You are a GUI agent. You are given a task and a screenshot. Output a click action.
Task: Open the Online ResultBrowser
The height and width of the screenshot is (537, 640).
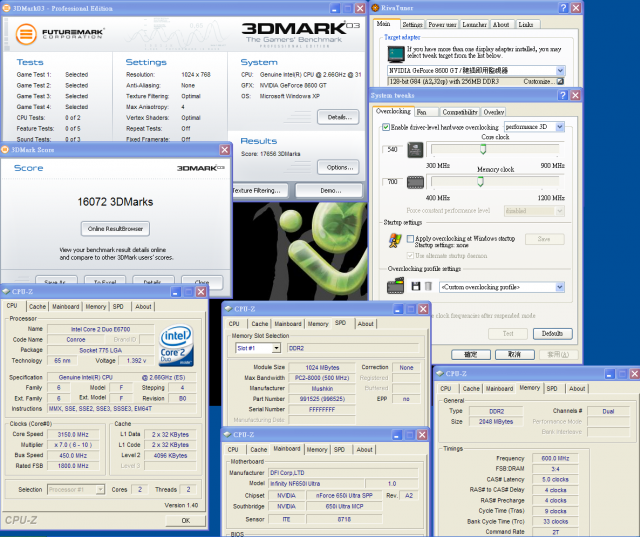[x=115, y=229]
